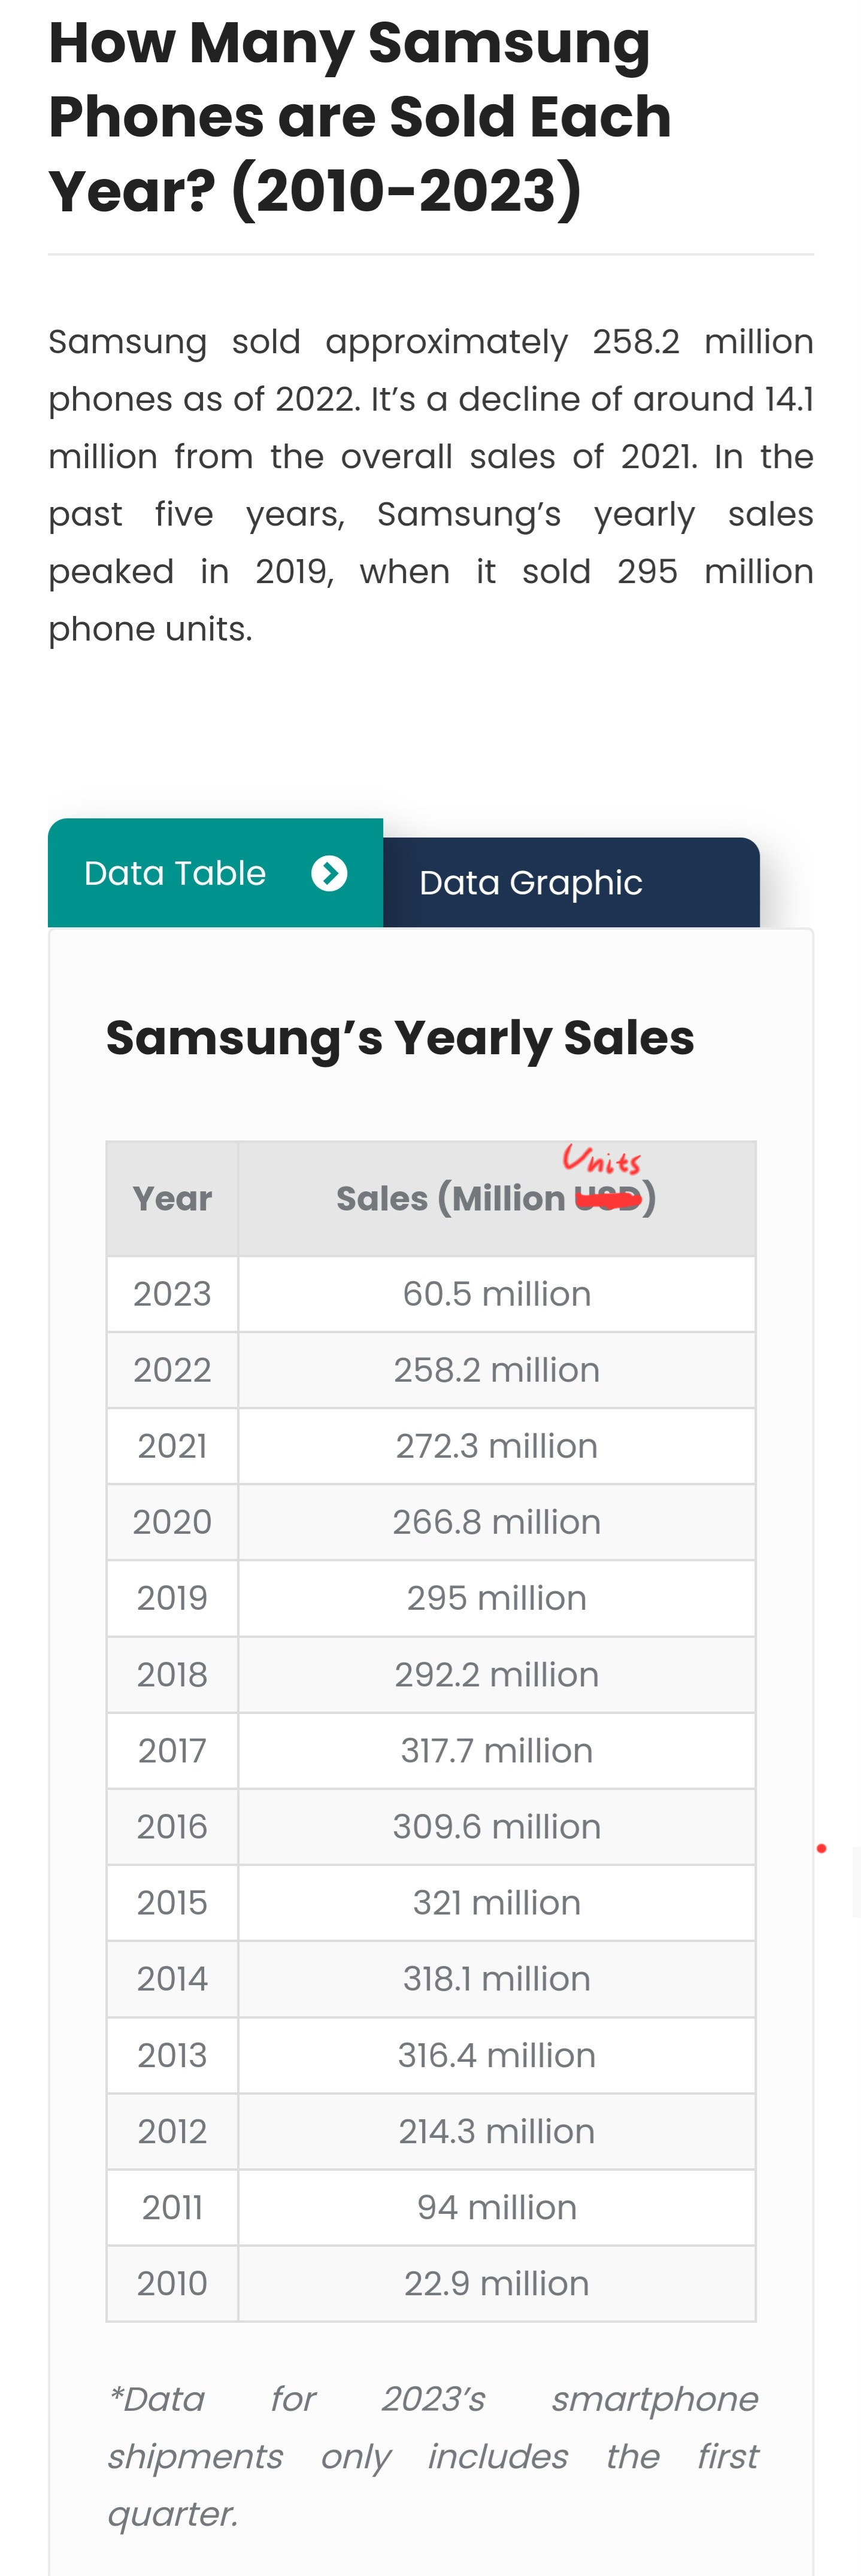Click the 321 million table cell
This screenshot has height=2576, width=861.
click(496, 1902)
